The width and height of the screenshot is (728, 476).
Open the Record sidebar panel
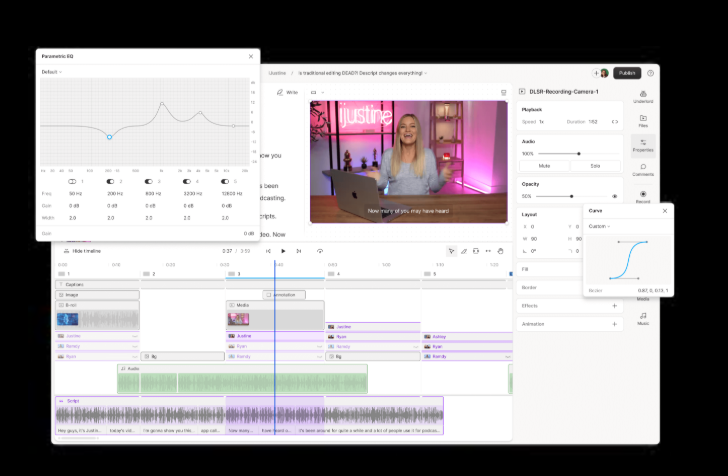(x=643, y=196)
